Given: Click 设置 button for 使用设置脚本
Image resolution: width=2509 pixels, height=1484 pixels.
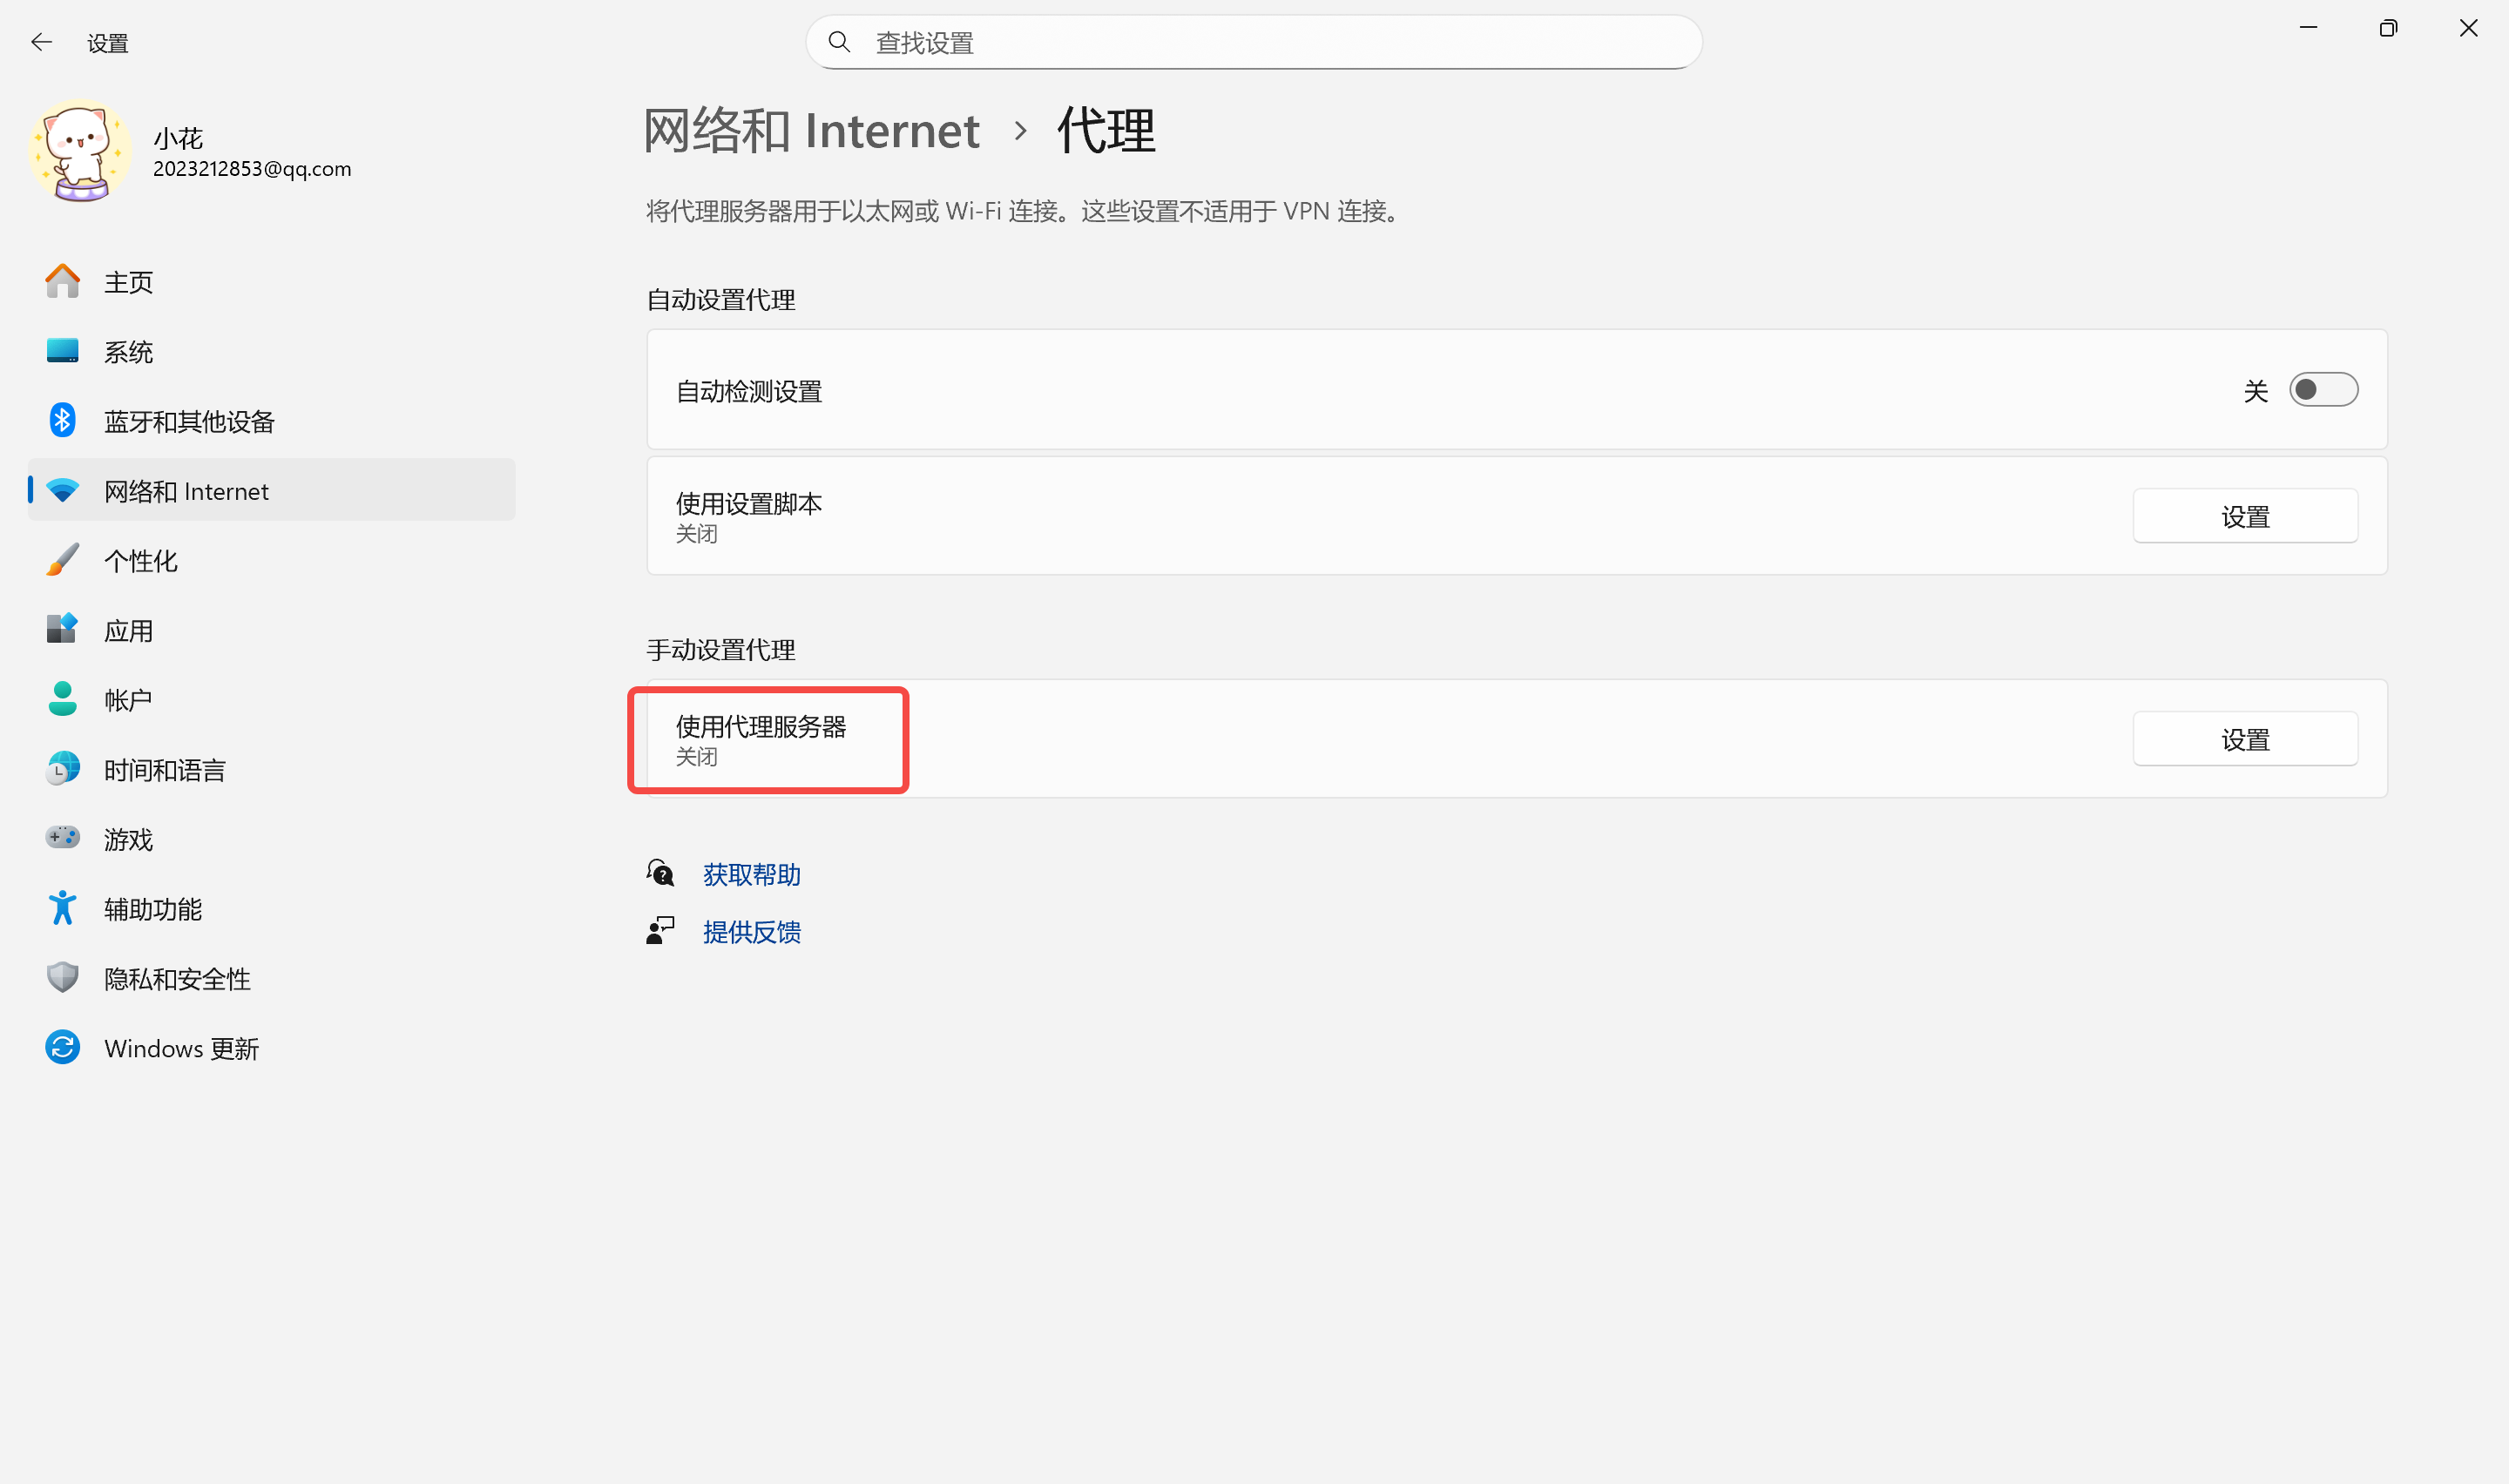Looking at the screenshot, I should click(x=2244, y=517).
